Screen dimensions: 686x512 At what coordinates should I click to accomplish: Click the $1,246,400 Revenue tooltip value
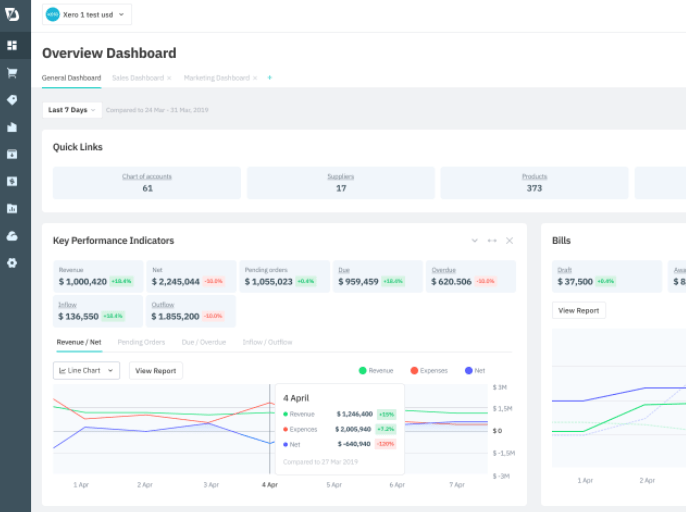pyautogui.click(x=354, y=414)
